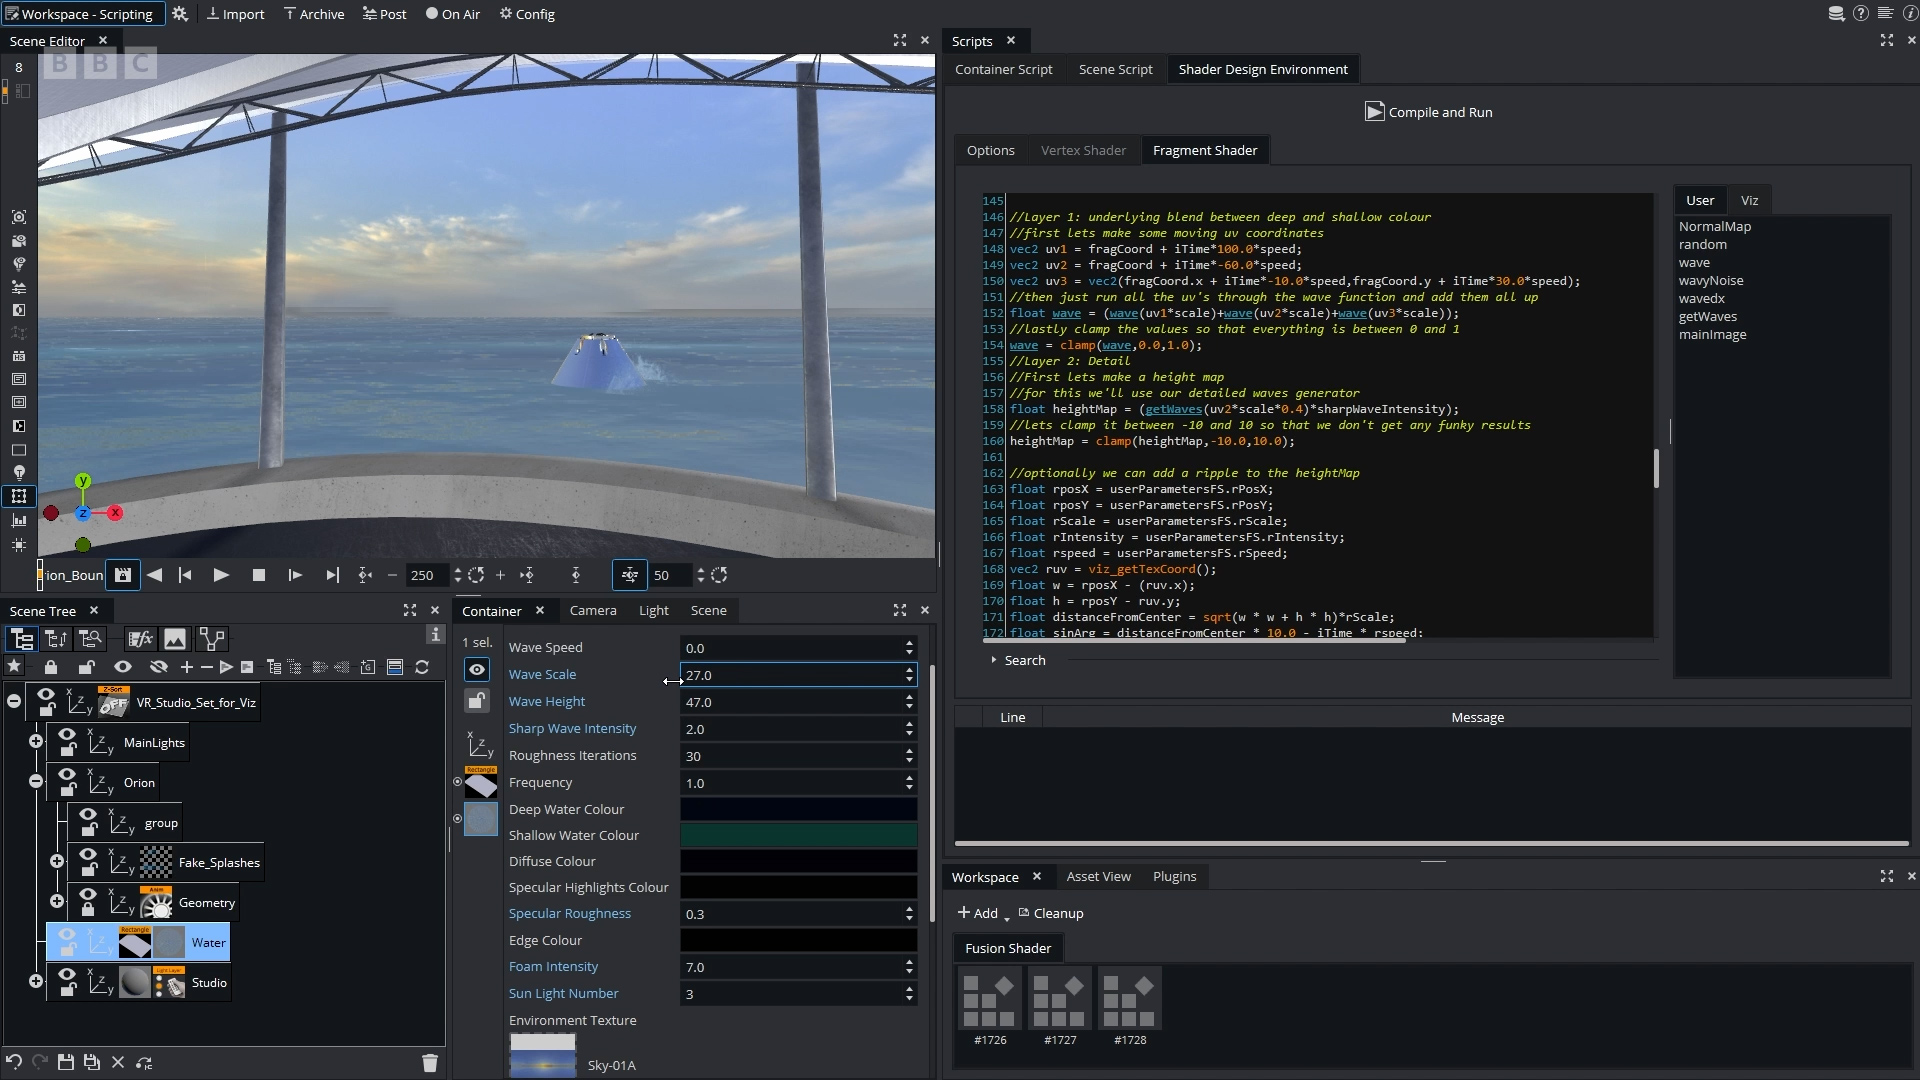Switch to the Vertex Shader tab
Viewport: 1920px width, 1080px height.
pos(1083,150)
